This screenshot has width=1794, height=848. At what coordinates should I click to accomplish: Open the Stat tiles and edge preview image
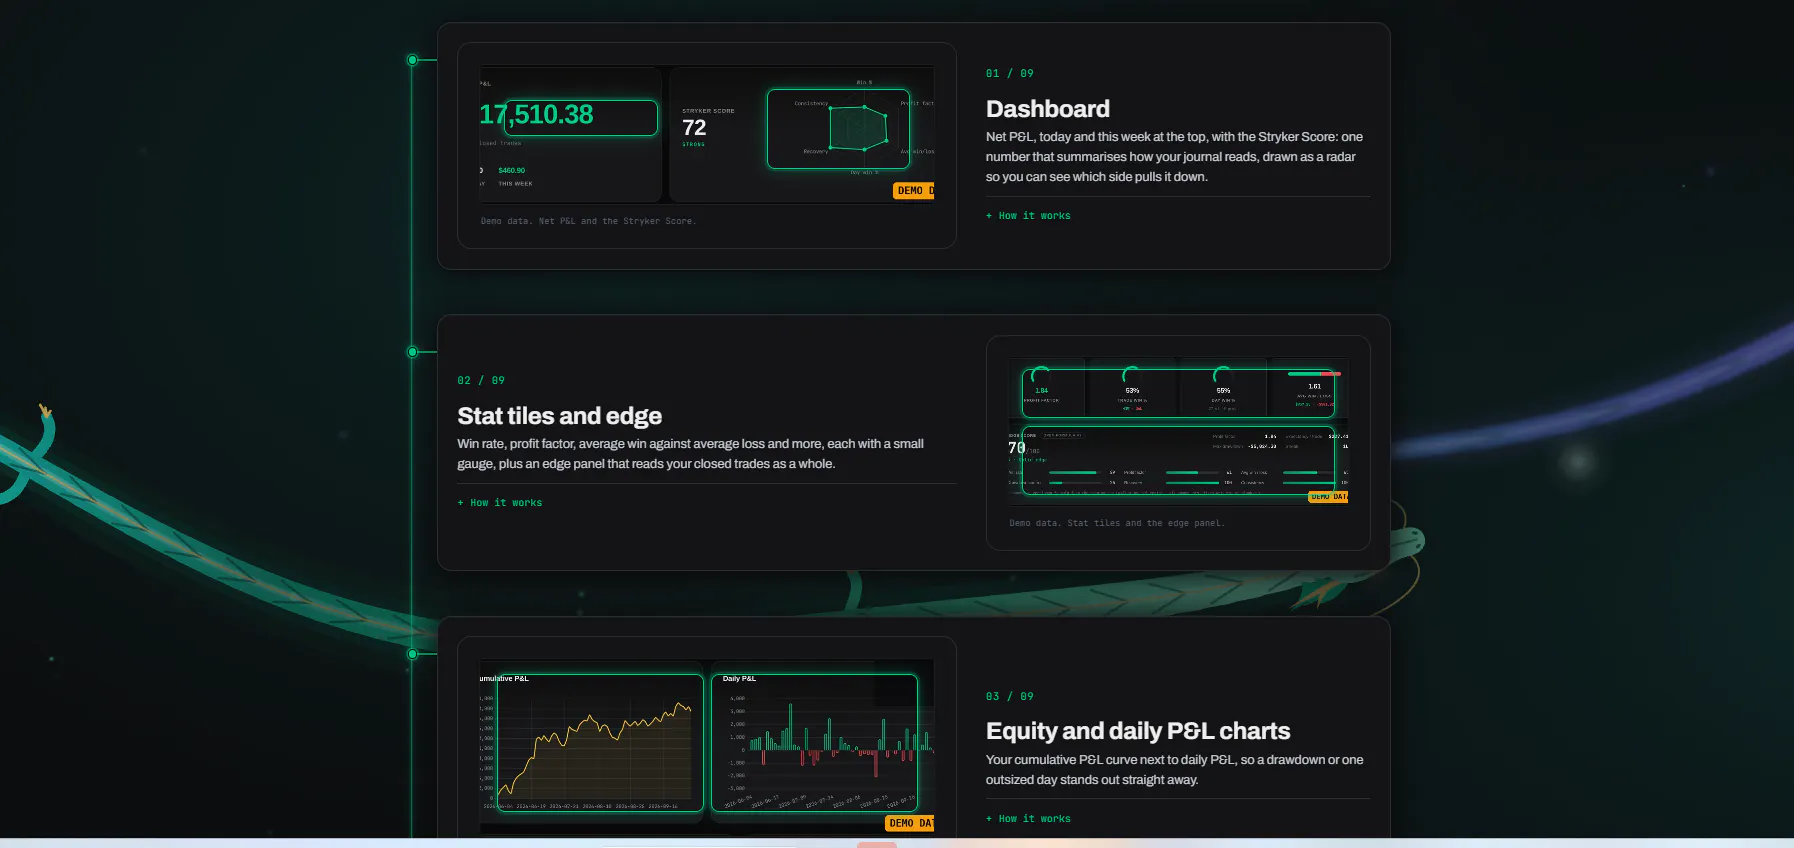tap(1178, 431)
